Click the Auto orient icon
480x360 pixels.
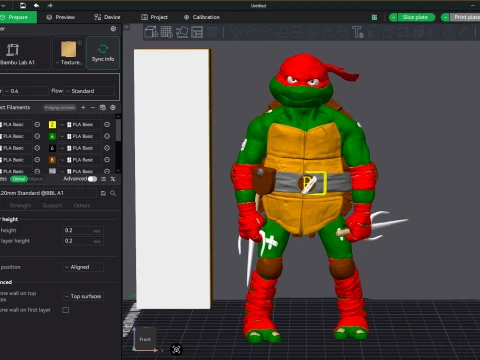182,32
